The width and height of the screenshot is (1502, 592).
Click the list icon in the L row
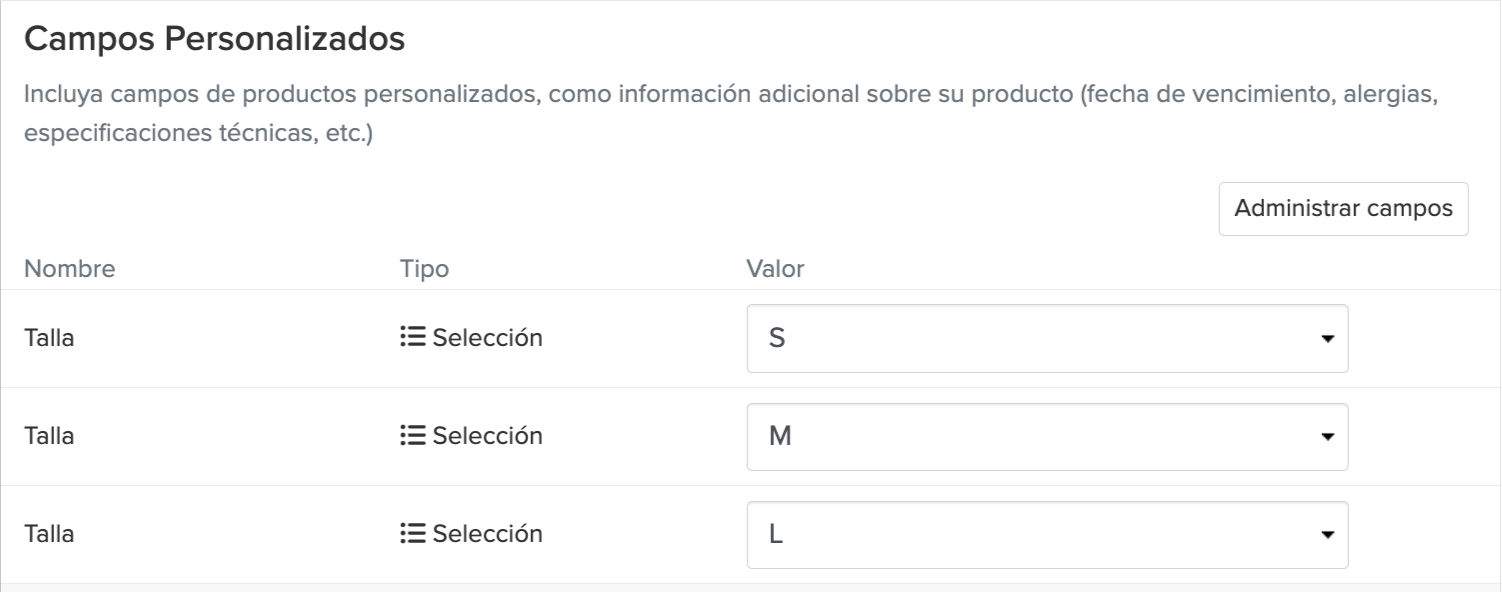click(x=412, y=534)
